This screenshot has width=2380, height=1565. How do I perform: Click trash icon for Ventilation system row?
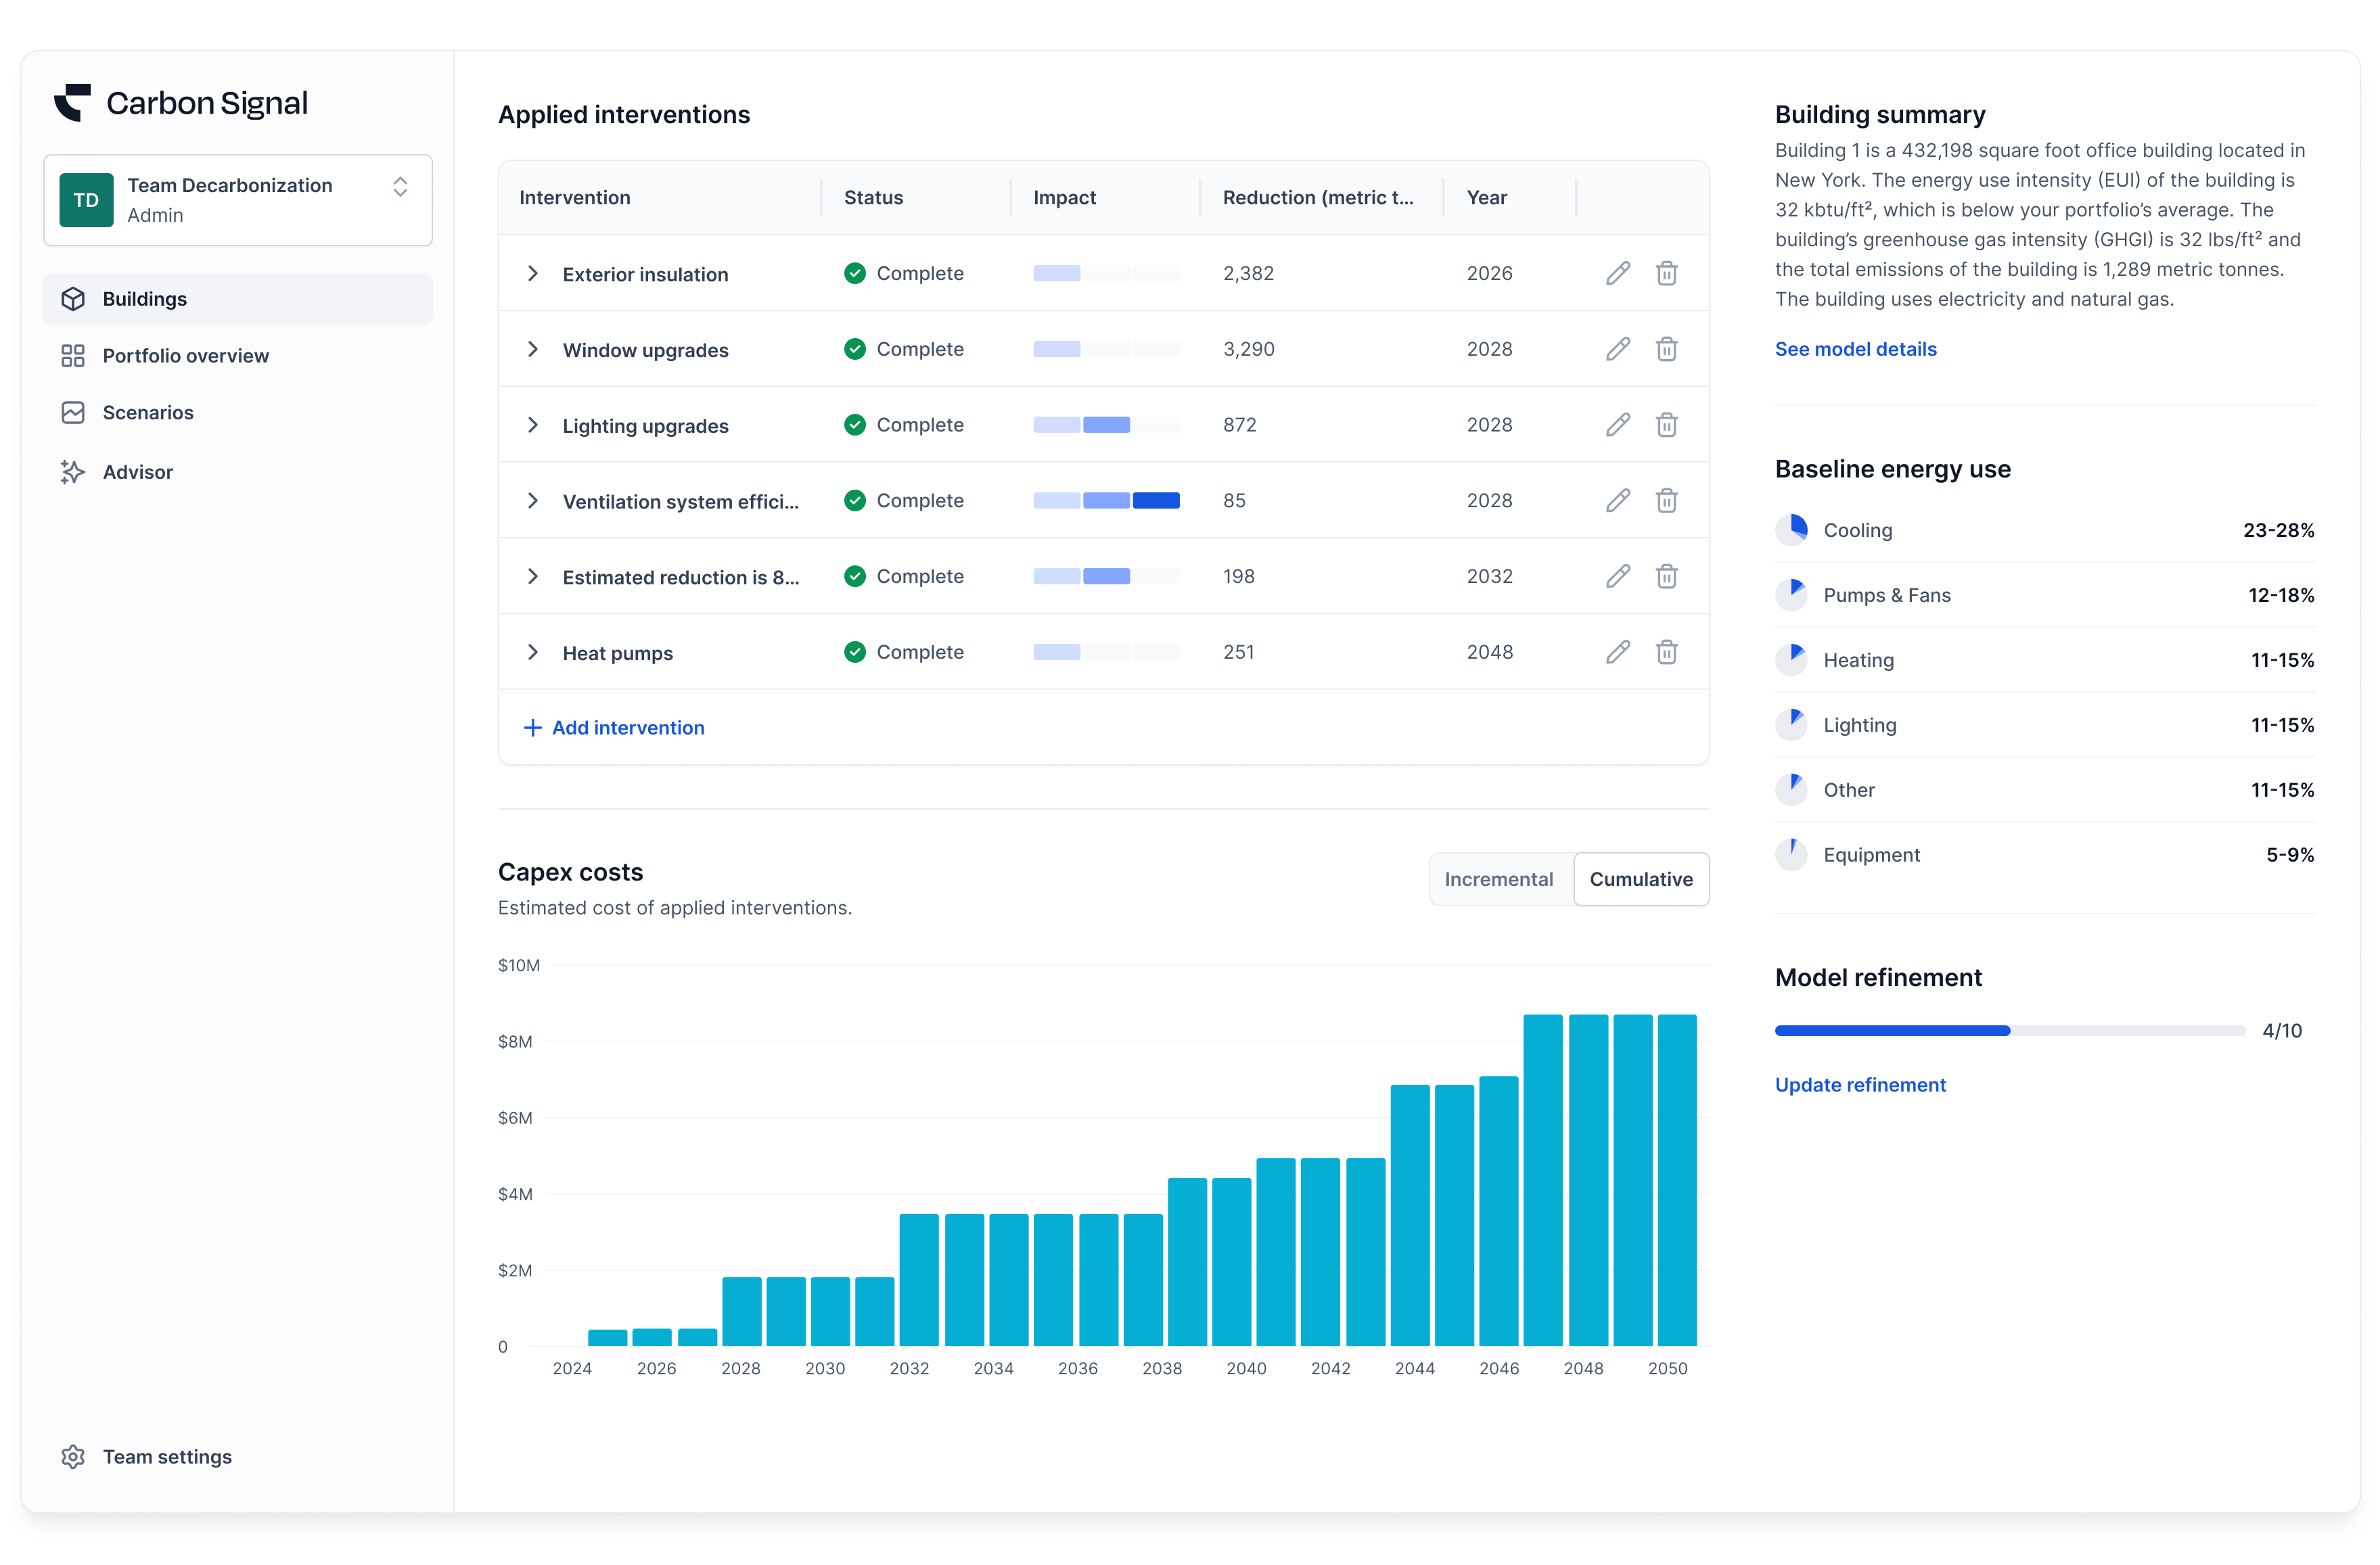pos(1666,500)
